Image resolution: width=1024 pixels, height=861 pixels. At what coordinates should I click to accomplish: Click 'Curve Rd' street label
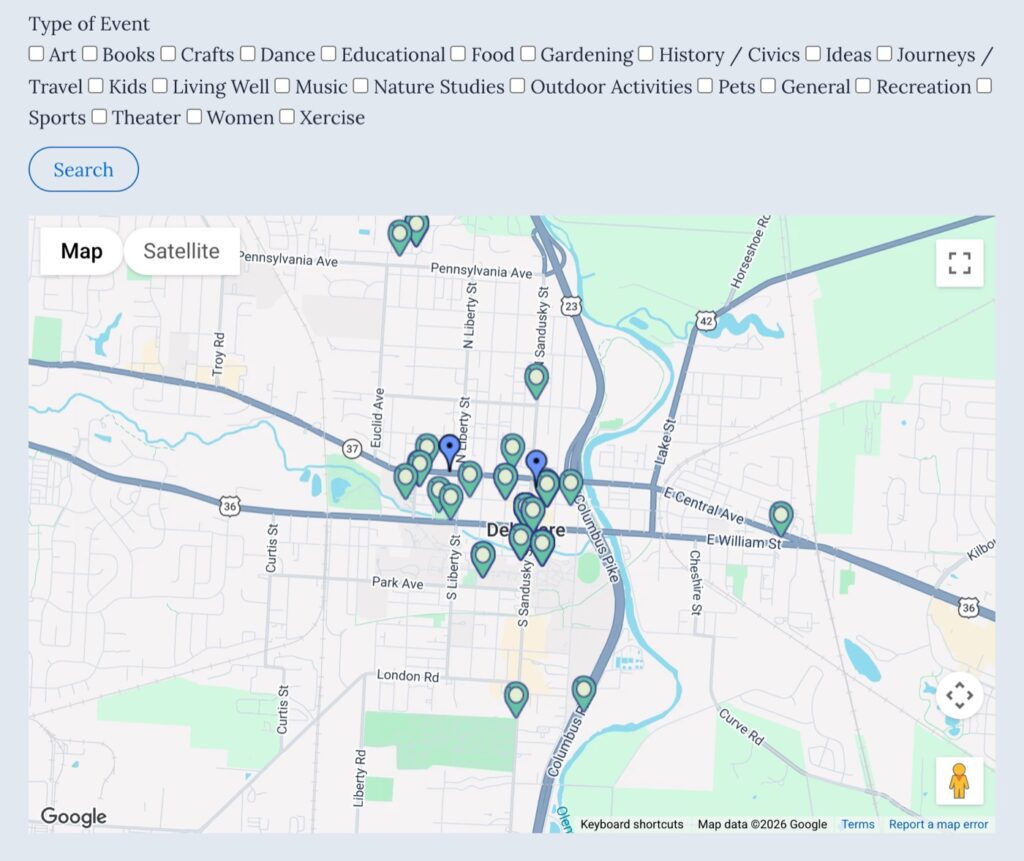(741, 726)
